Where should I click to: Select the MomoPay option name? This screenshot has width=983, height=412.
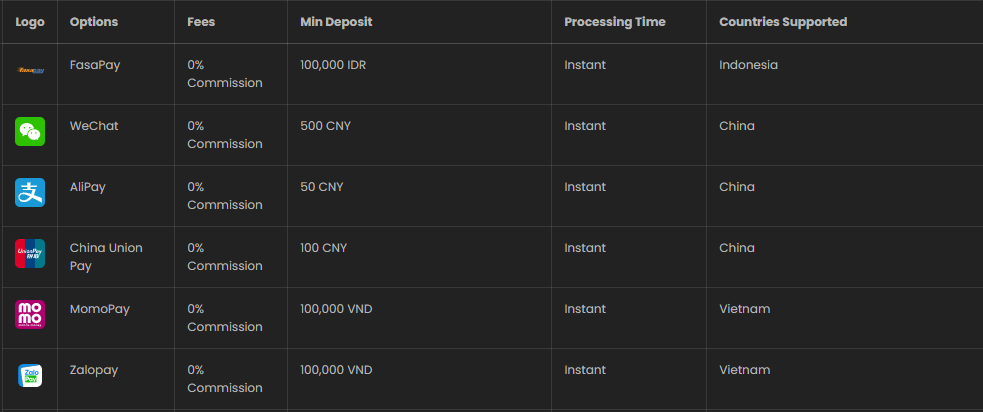(100, 309)
